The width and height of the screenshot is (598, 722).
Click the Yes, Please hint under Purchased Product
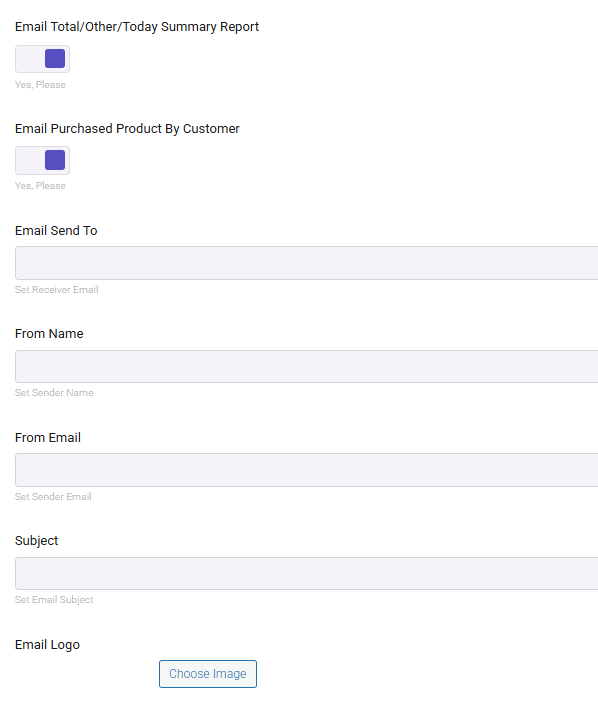pyautogui.click(x=41, y=186)
